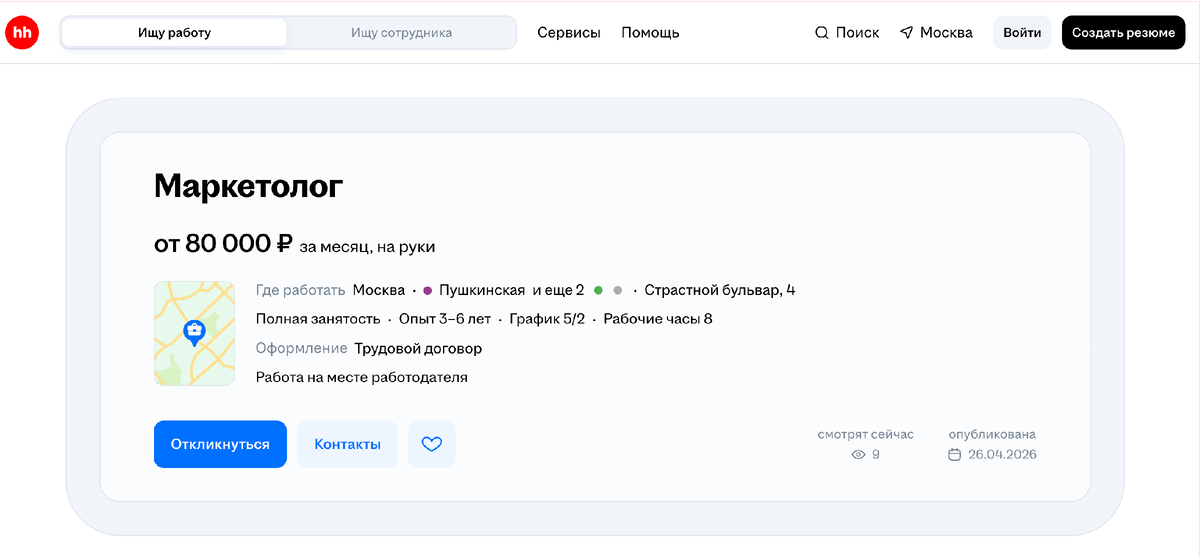This screenshot has width=1200, height=557.
Task: Respond with the 'Откликнуться' button
Action: click(220, 444)
